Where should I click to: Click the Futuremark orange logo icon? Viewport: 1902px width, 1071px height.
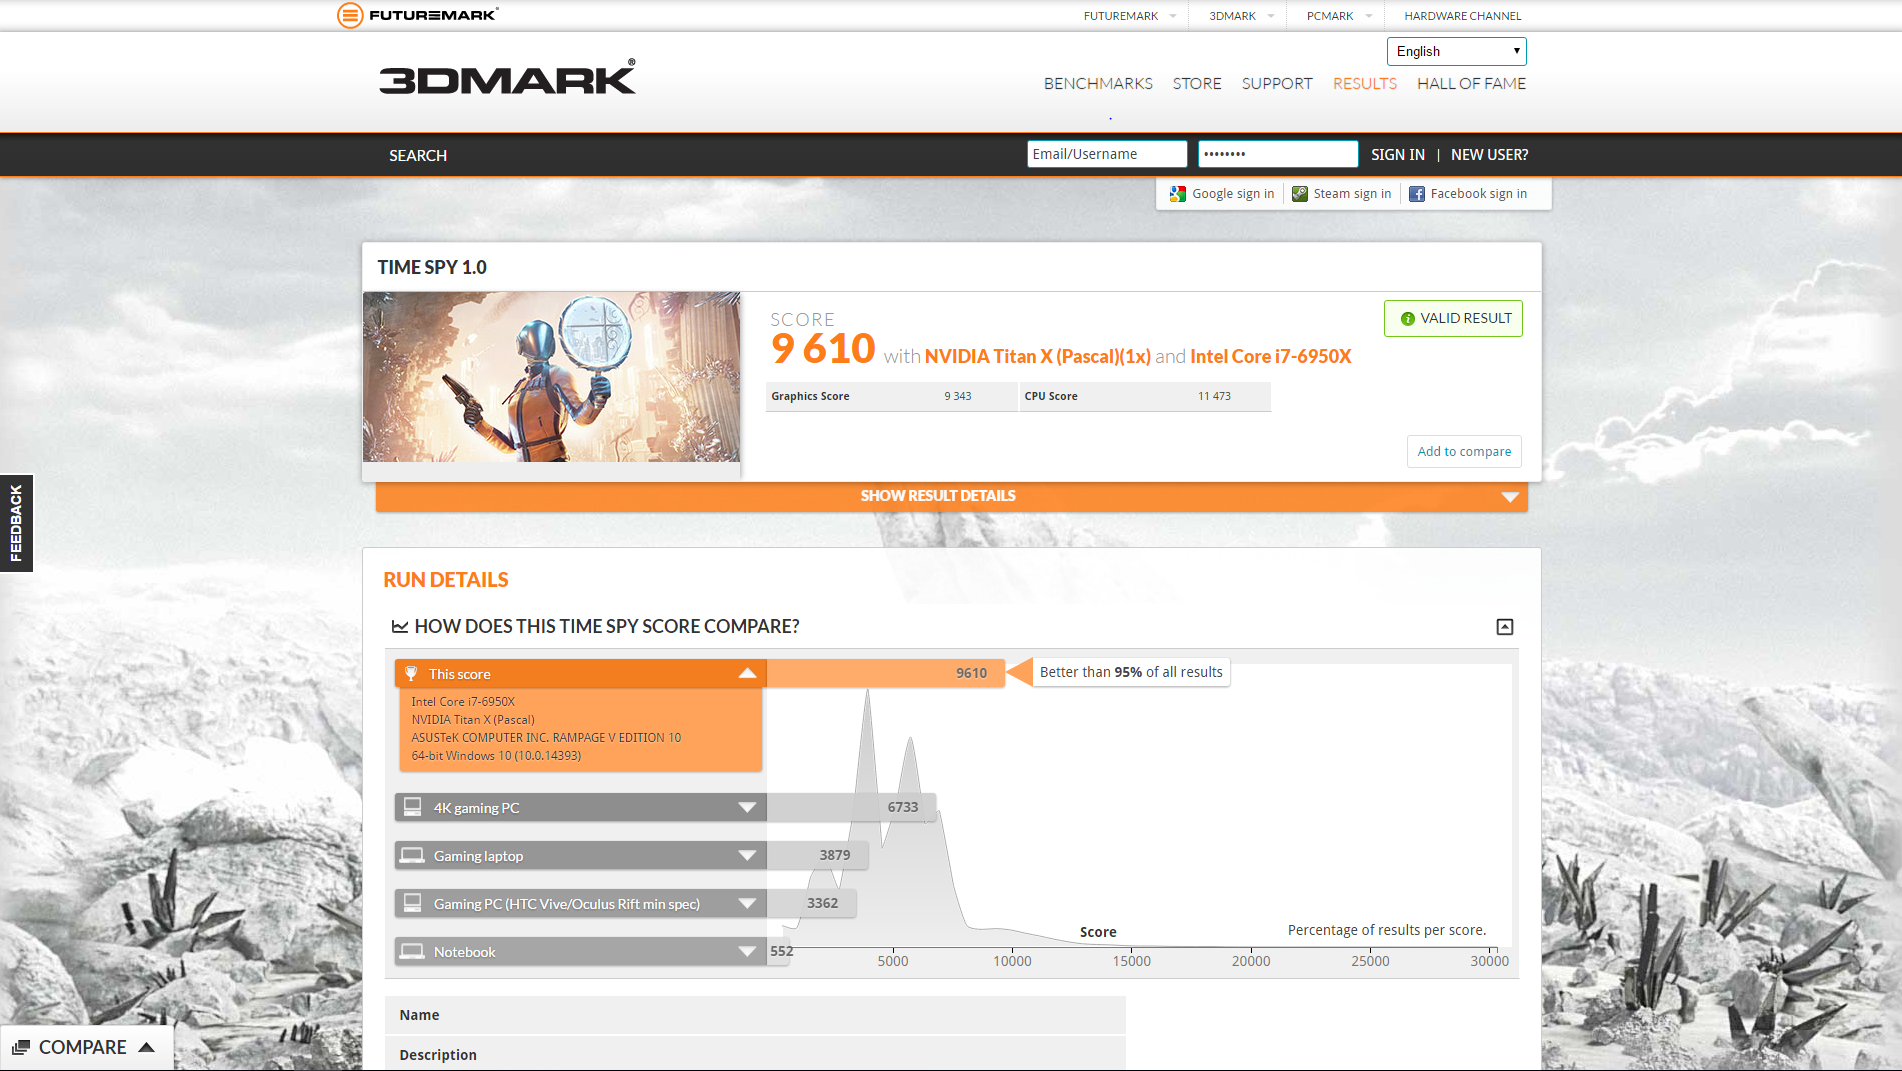coord(350,15)
